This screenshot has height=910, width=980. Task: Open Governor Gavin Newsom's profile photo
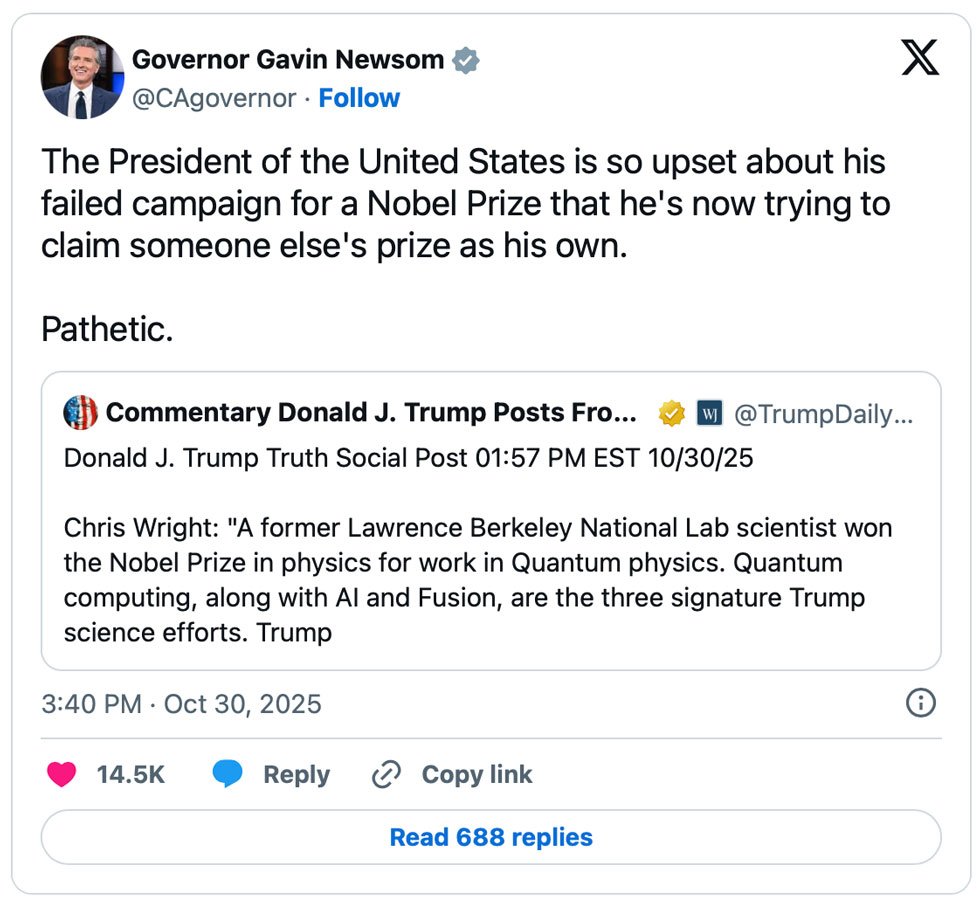81,77
